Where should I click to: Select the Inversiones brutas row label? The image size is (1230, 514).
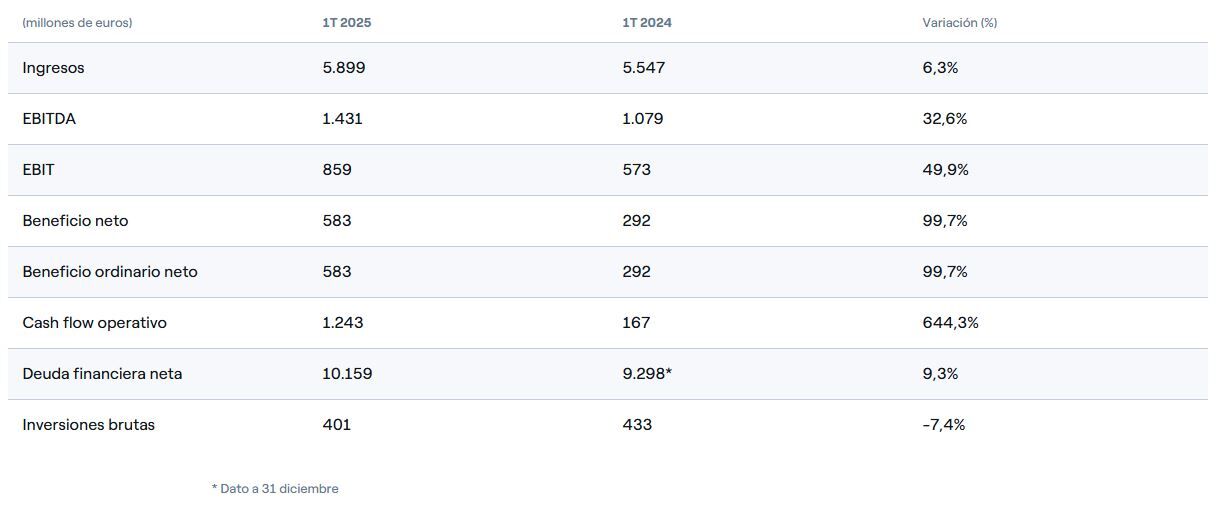(x=88, y=425)
